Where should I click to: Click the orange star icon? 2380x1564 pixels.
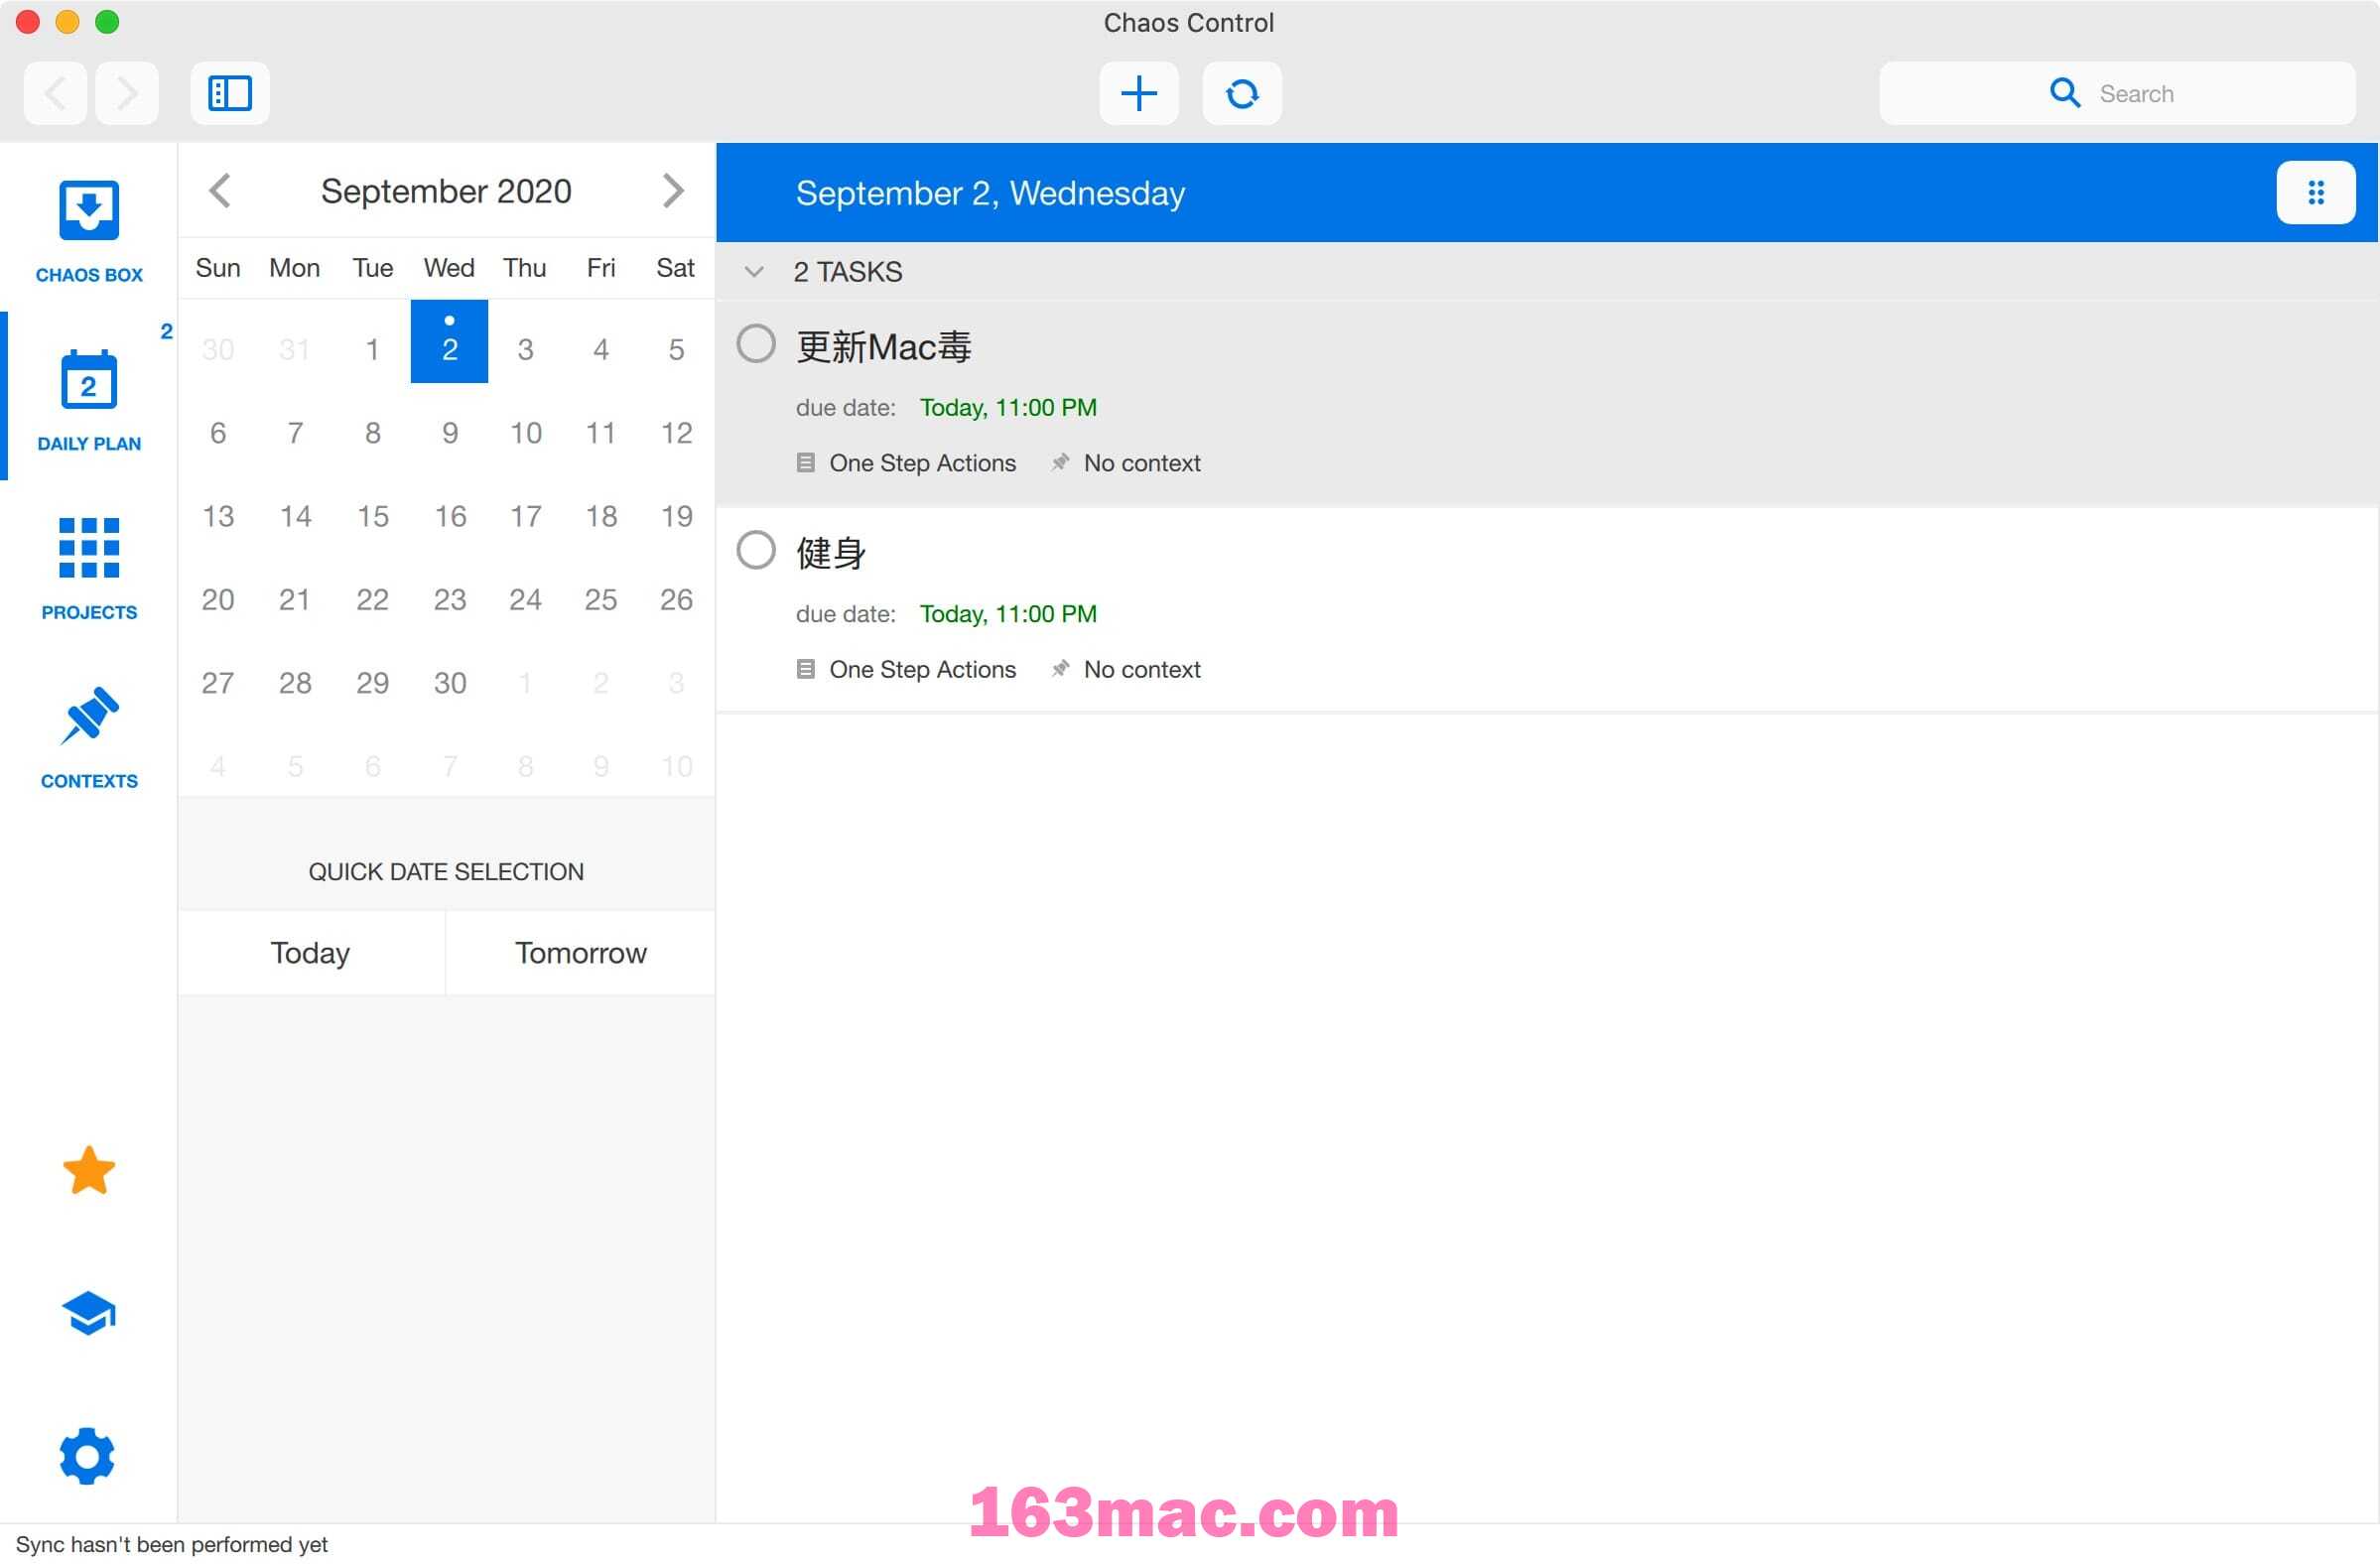click(89, 1171)
